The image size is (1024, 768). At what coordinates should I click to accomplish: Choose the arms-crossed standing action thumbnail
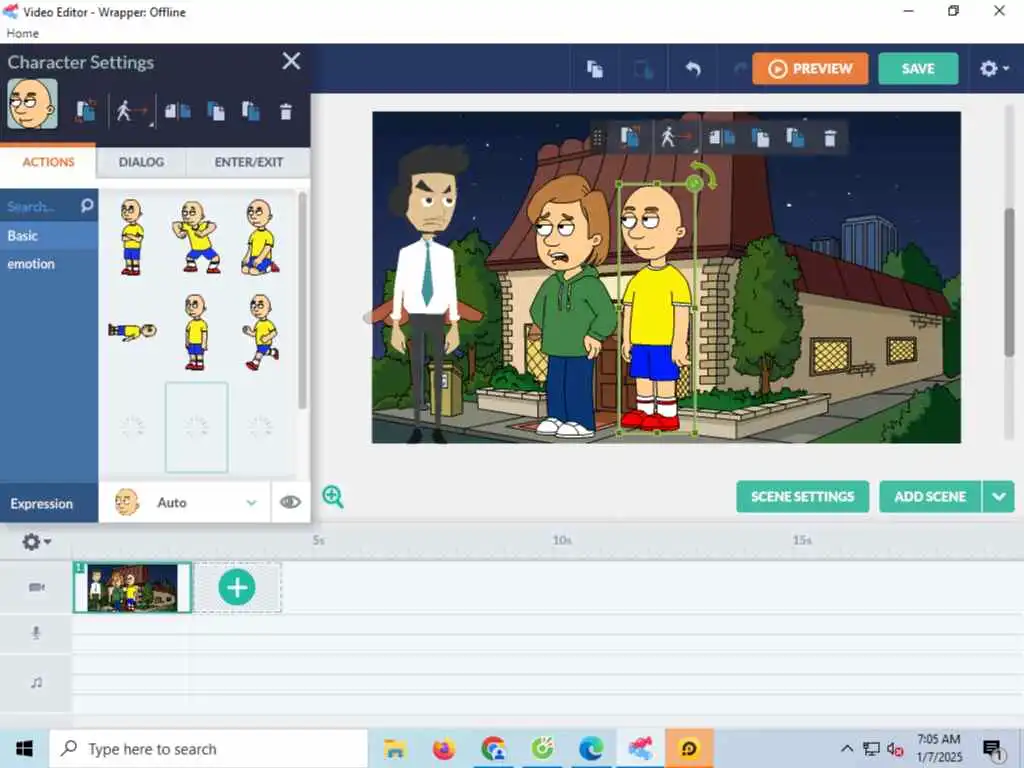tap(132, 237)
